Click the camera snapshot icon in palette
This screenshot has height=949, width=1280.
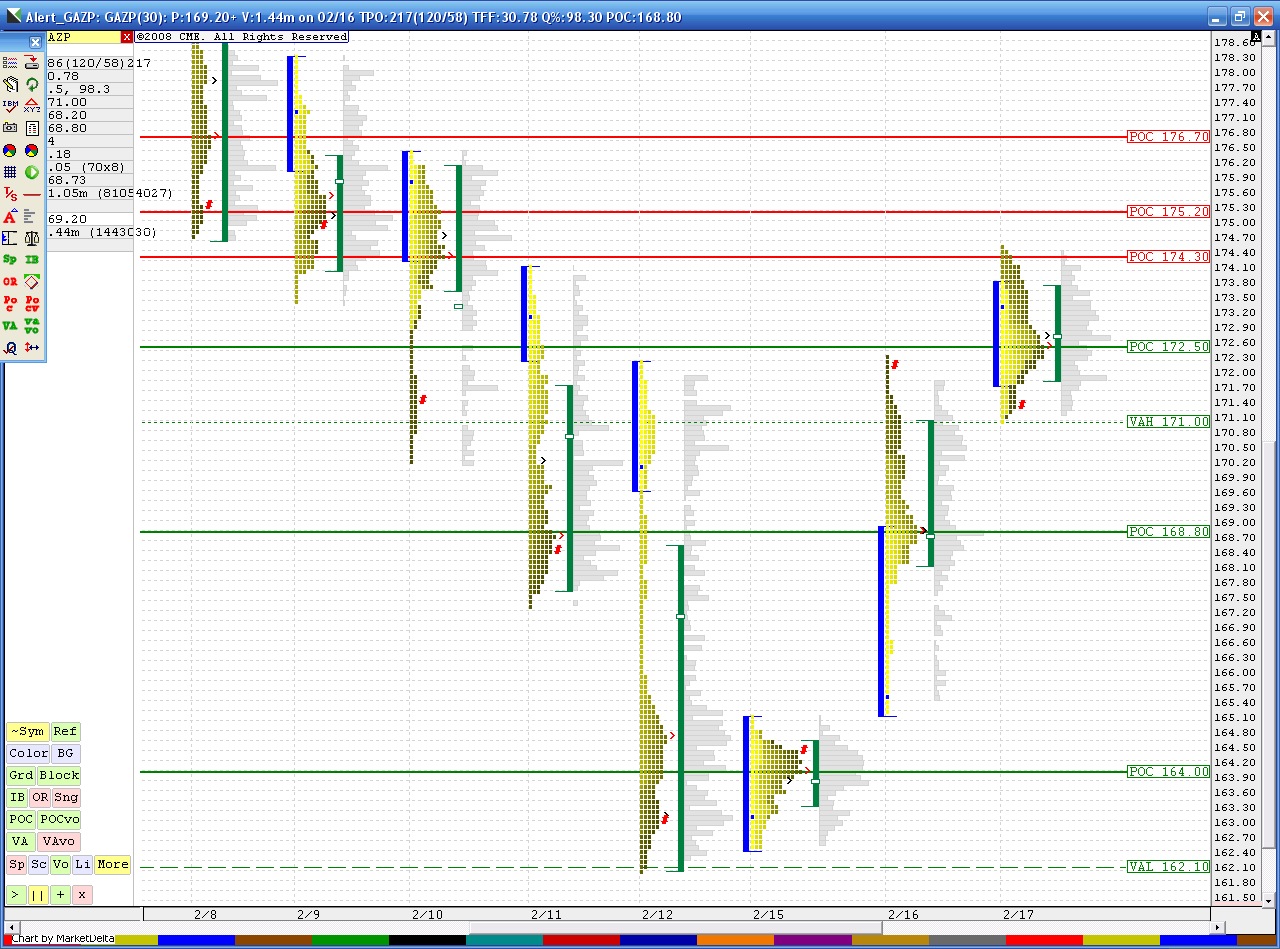(x=10, y=128)
